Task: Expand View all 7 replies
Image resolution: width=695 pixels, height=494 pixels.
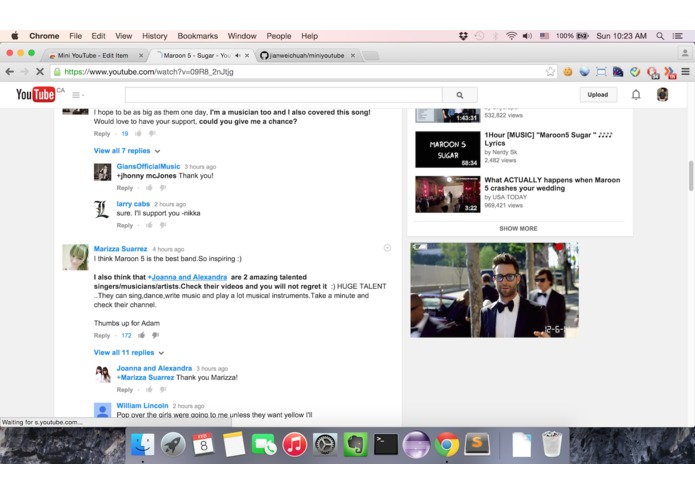Action: 127,151
